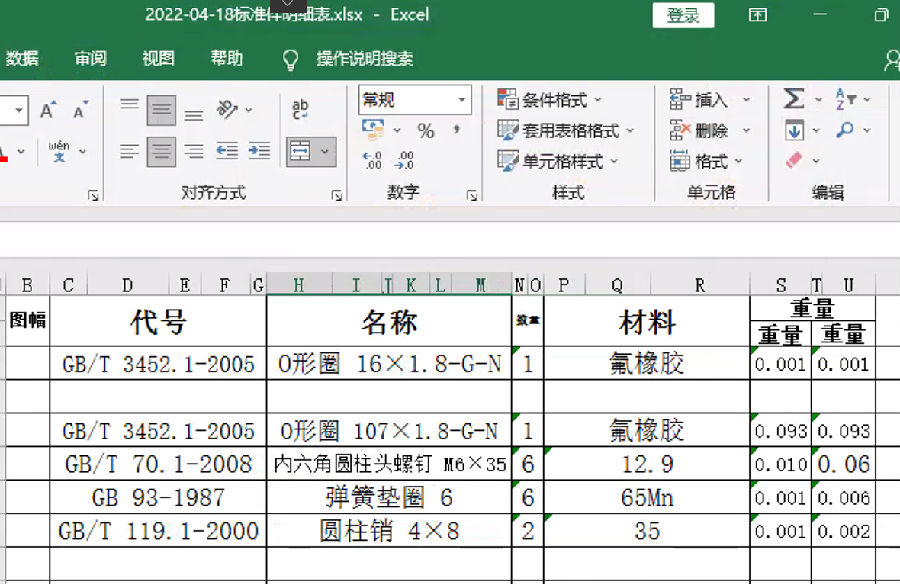Click the Wrap Text icon
Screen dimensions: 900x584
(300, 109)
